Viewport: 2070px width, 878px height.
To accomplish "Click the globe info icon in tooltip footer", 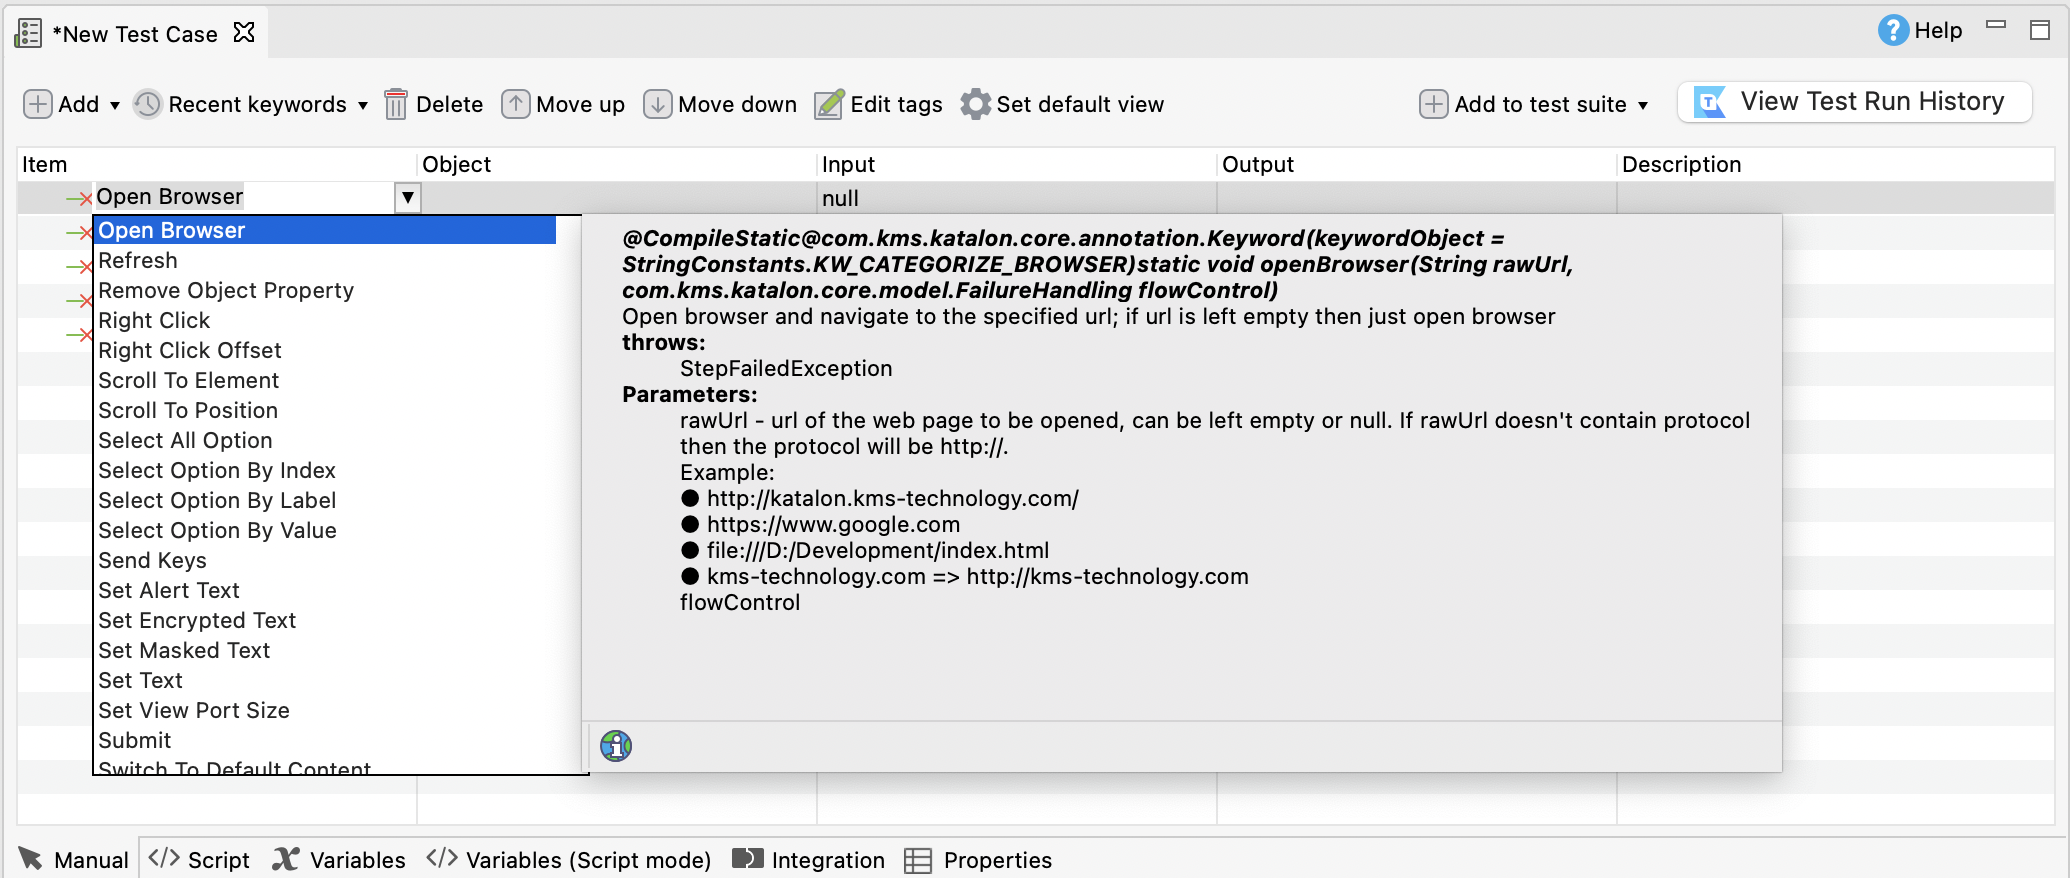I will pyautogui.click(x=616, y=746).
